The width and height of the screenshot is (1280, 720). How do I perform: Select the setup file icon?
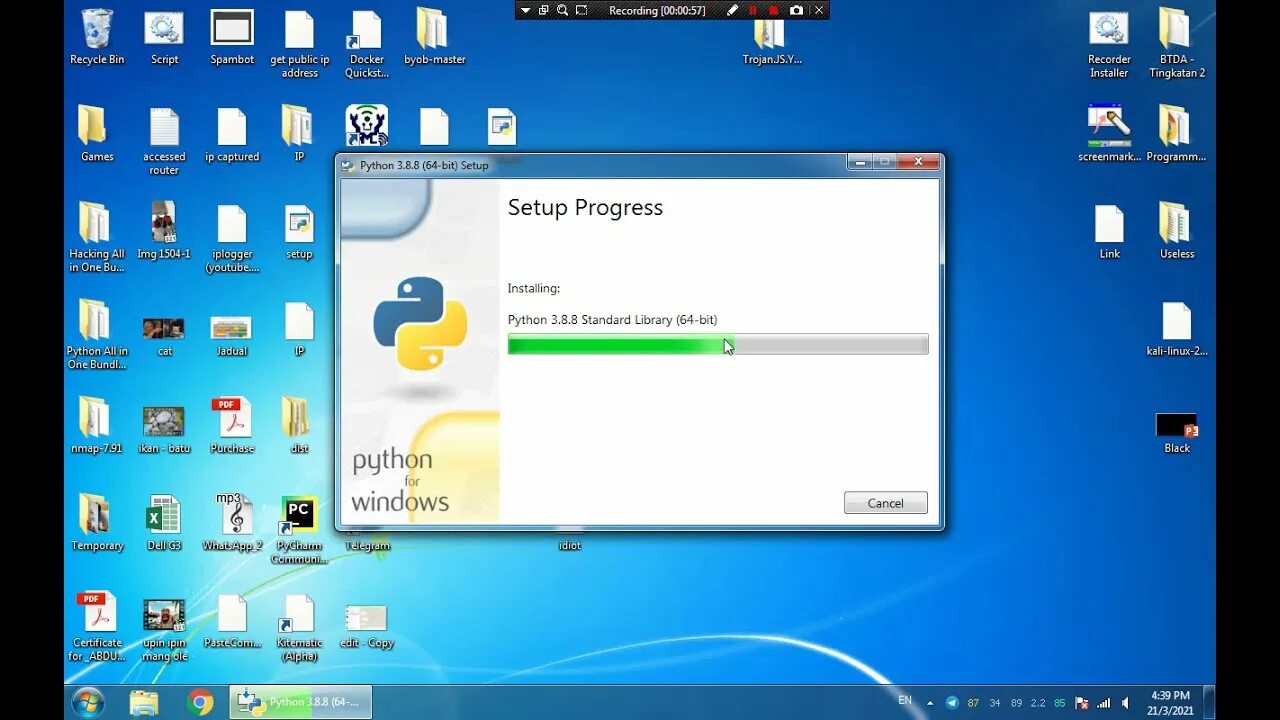[x=299, y=231]
